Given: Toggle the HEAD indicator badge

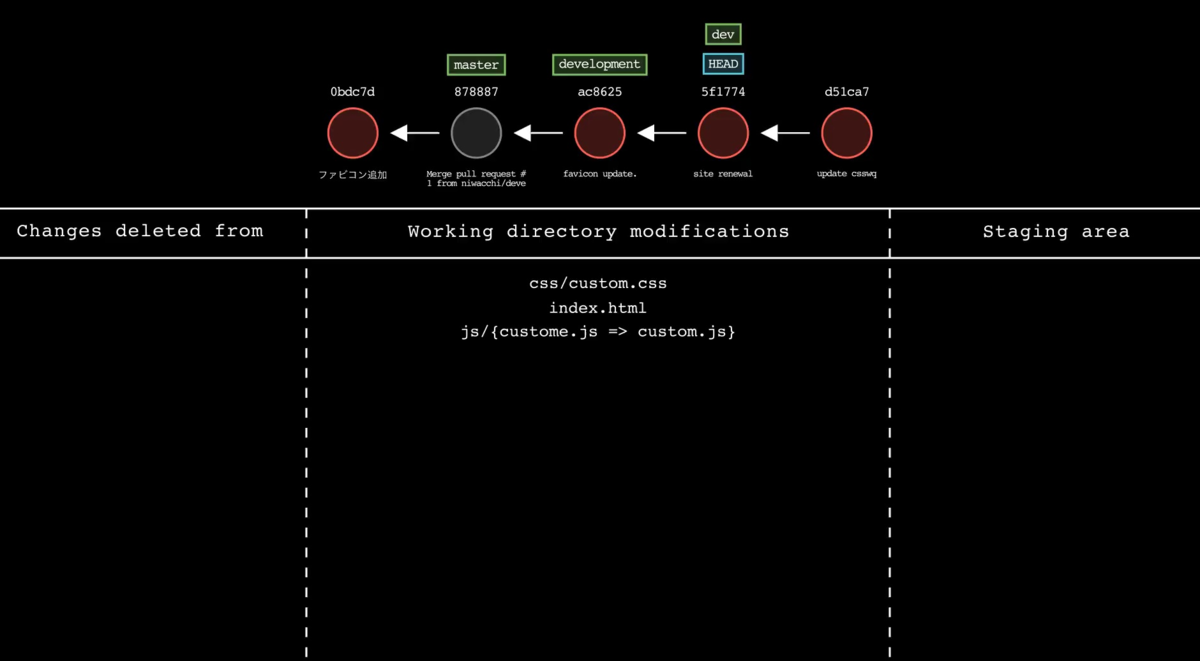Looking at the screenshot, I should 722,63.
